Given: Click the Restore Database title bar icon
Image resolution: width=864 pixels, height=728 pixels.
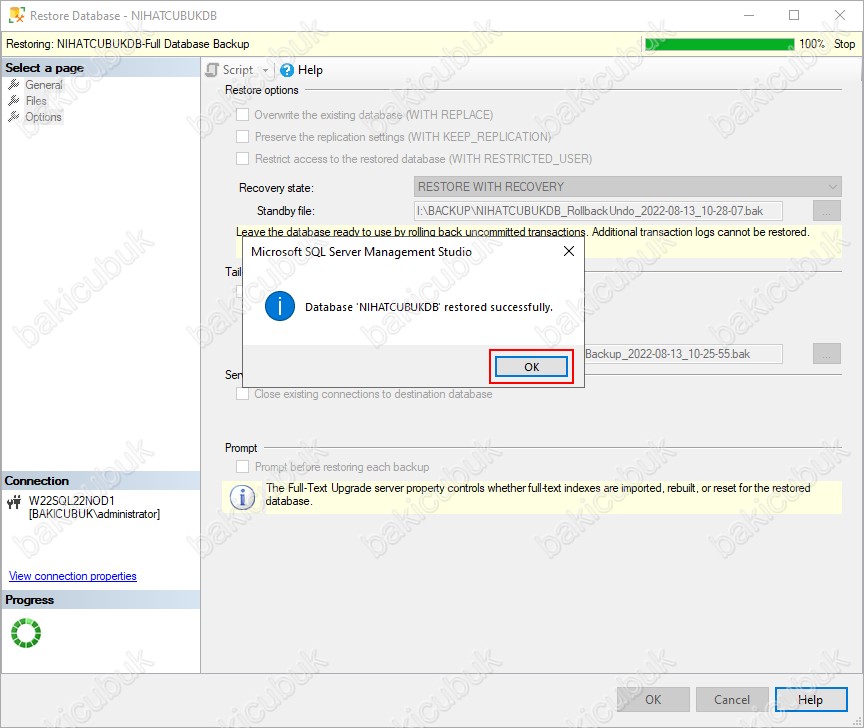Looking at the screenshot, I should tap(17, 15).
